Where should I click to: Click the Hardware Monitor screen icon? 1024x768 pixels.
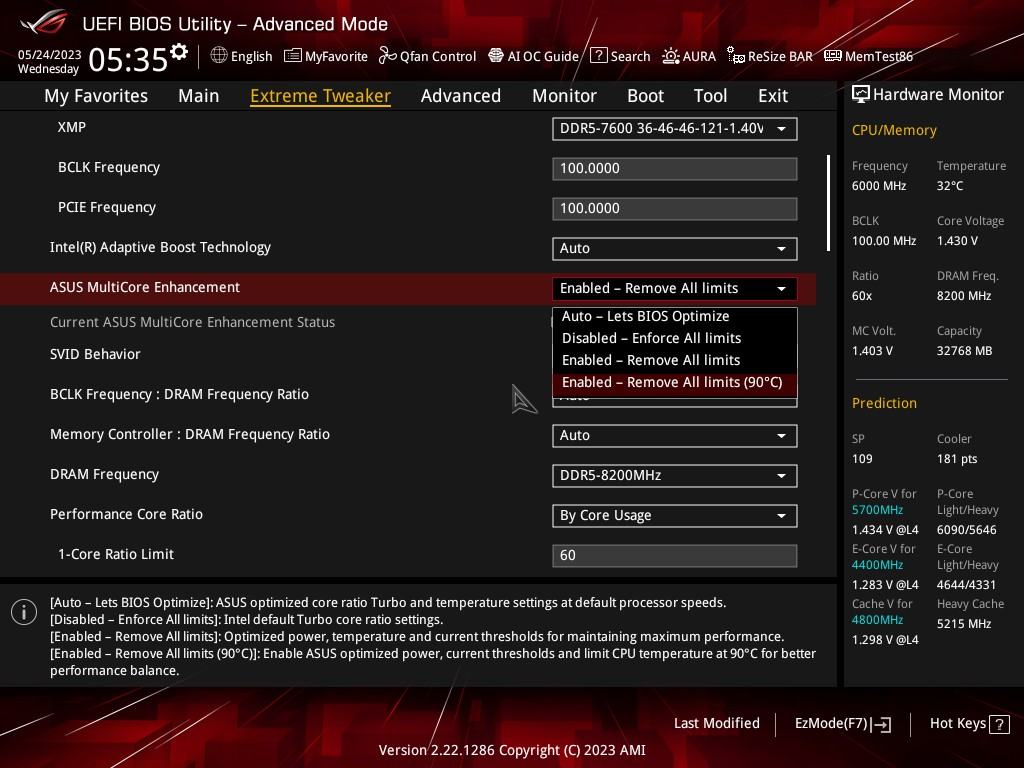(861, 95)
